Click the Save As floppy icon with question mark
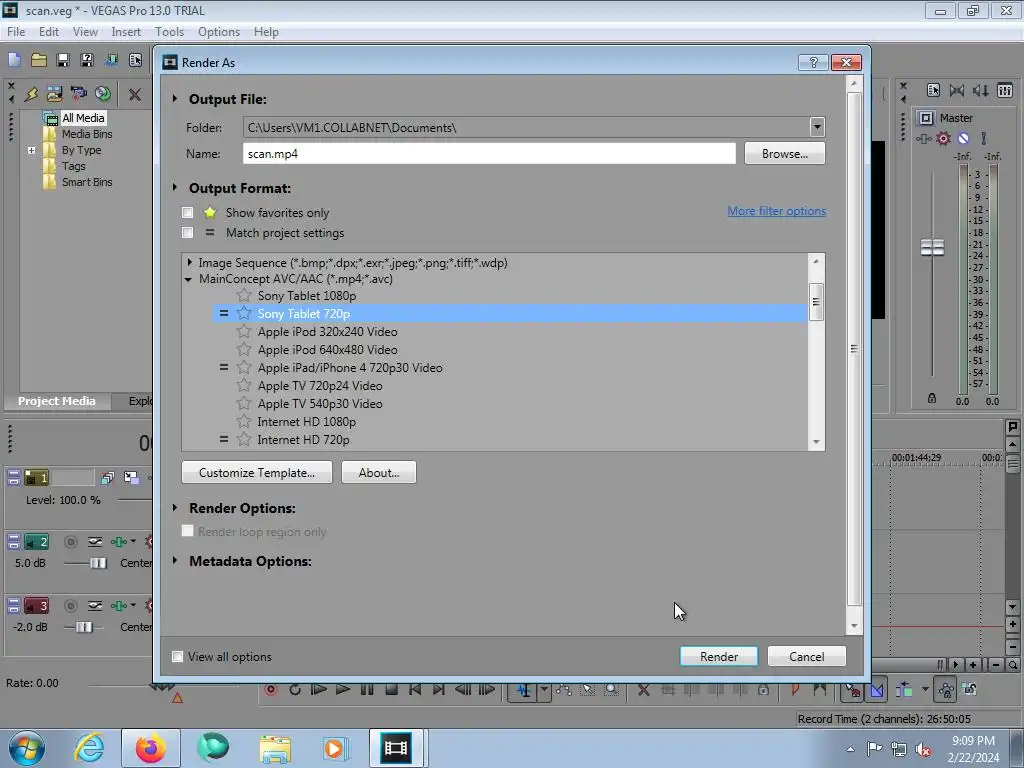1024x768 pixels. tap(87, 60)
